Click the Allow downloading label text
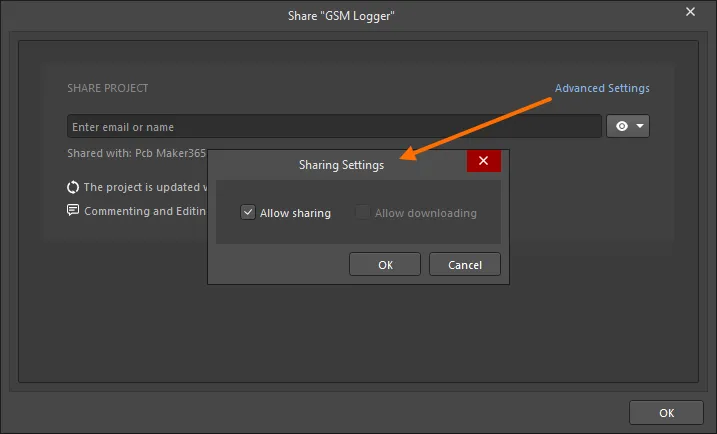This screenshot has height=434, width=717. point(426,213)
